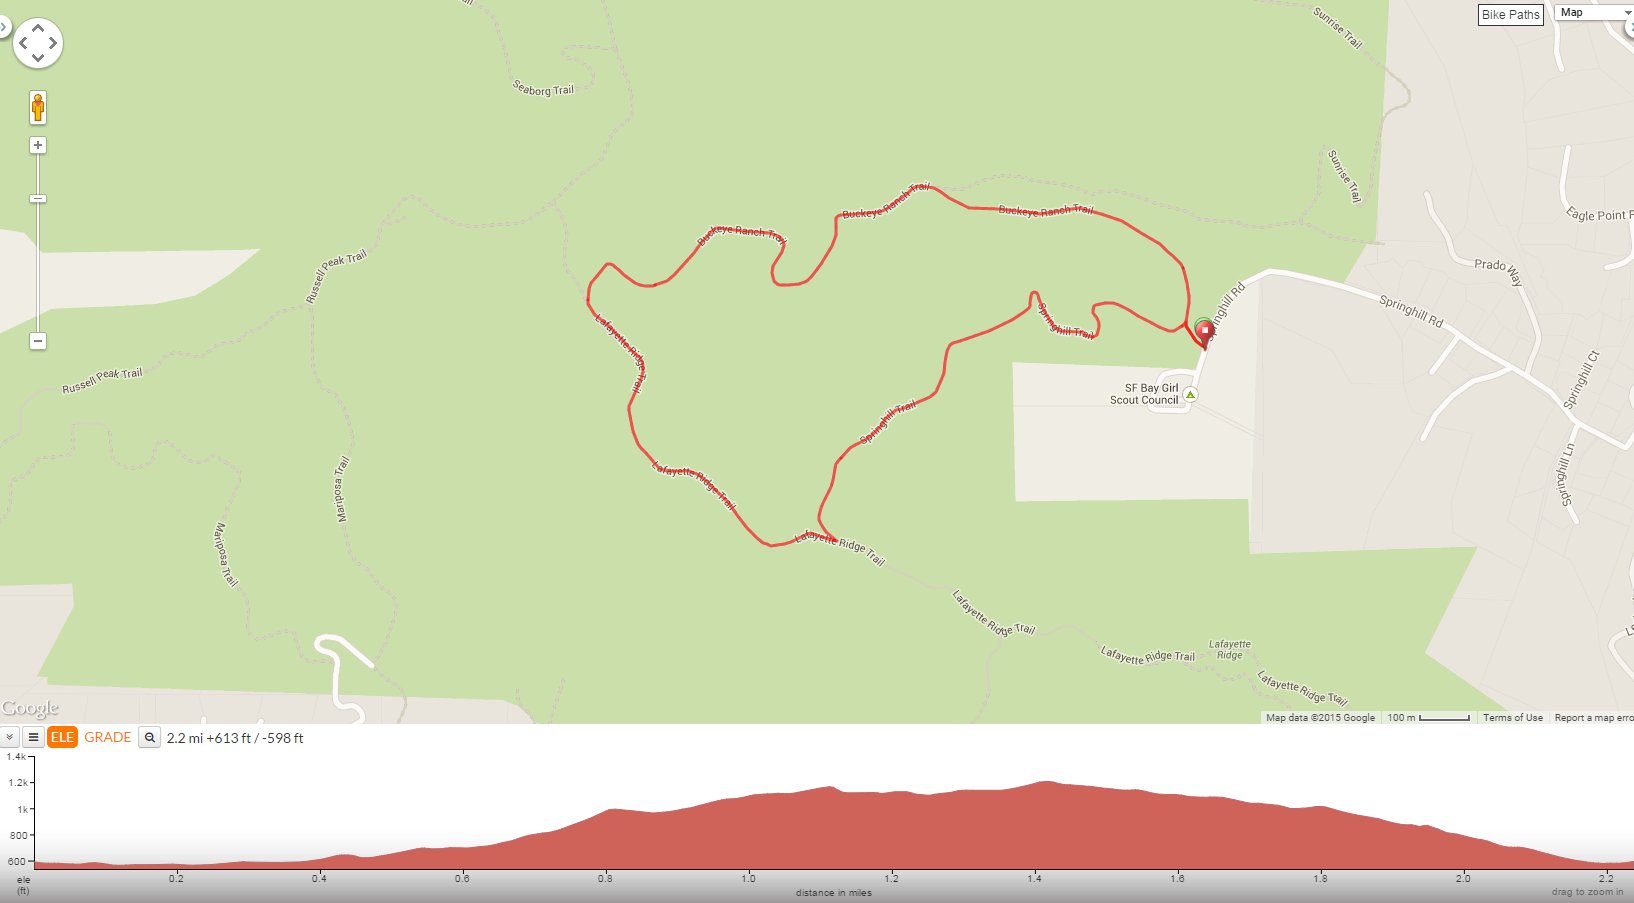The image size is (1634, 903).
Task: Expand left sidebar with chevron arrow
Action: tap(3, 27)
